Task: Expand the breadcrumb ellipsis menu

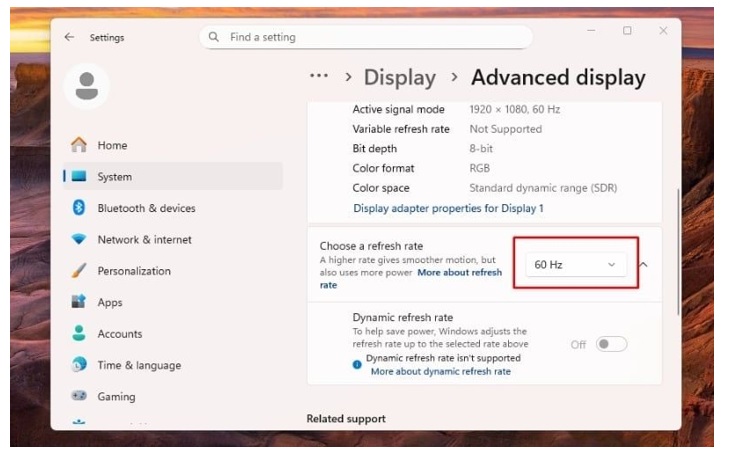Action: (319, 77)
